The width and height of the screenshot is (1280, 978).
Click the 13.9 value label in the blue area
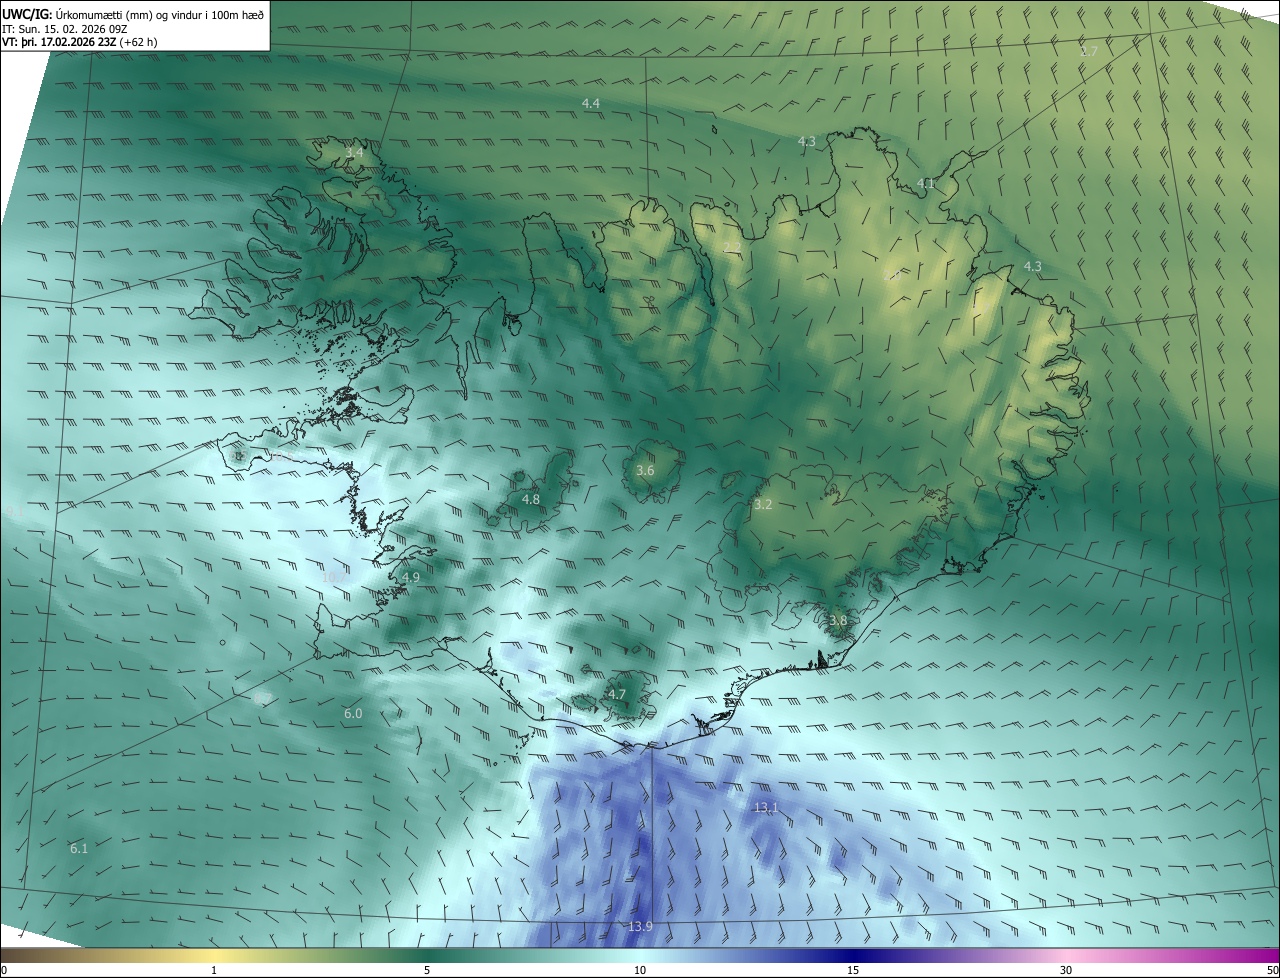pos(641,927)
